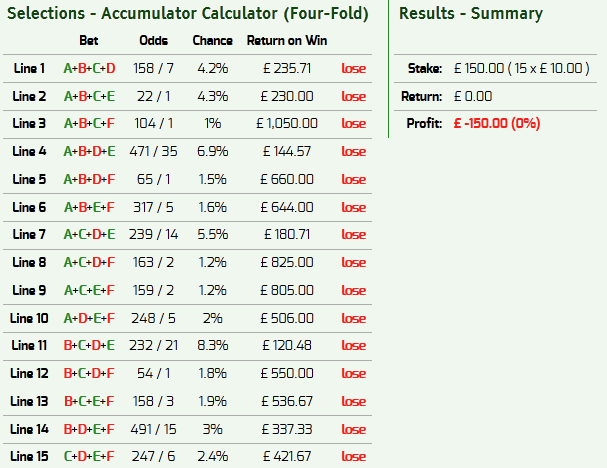Click the £ 144.57 return amount
This screenshot has width=607, height=468.
(x=287, y=151)
